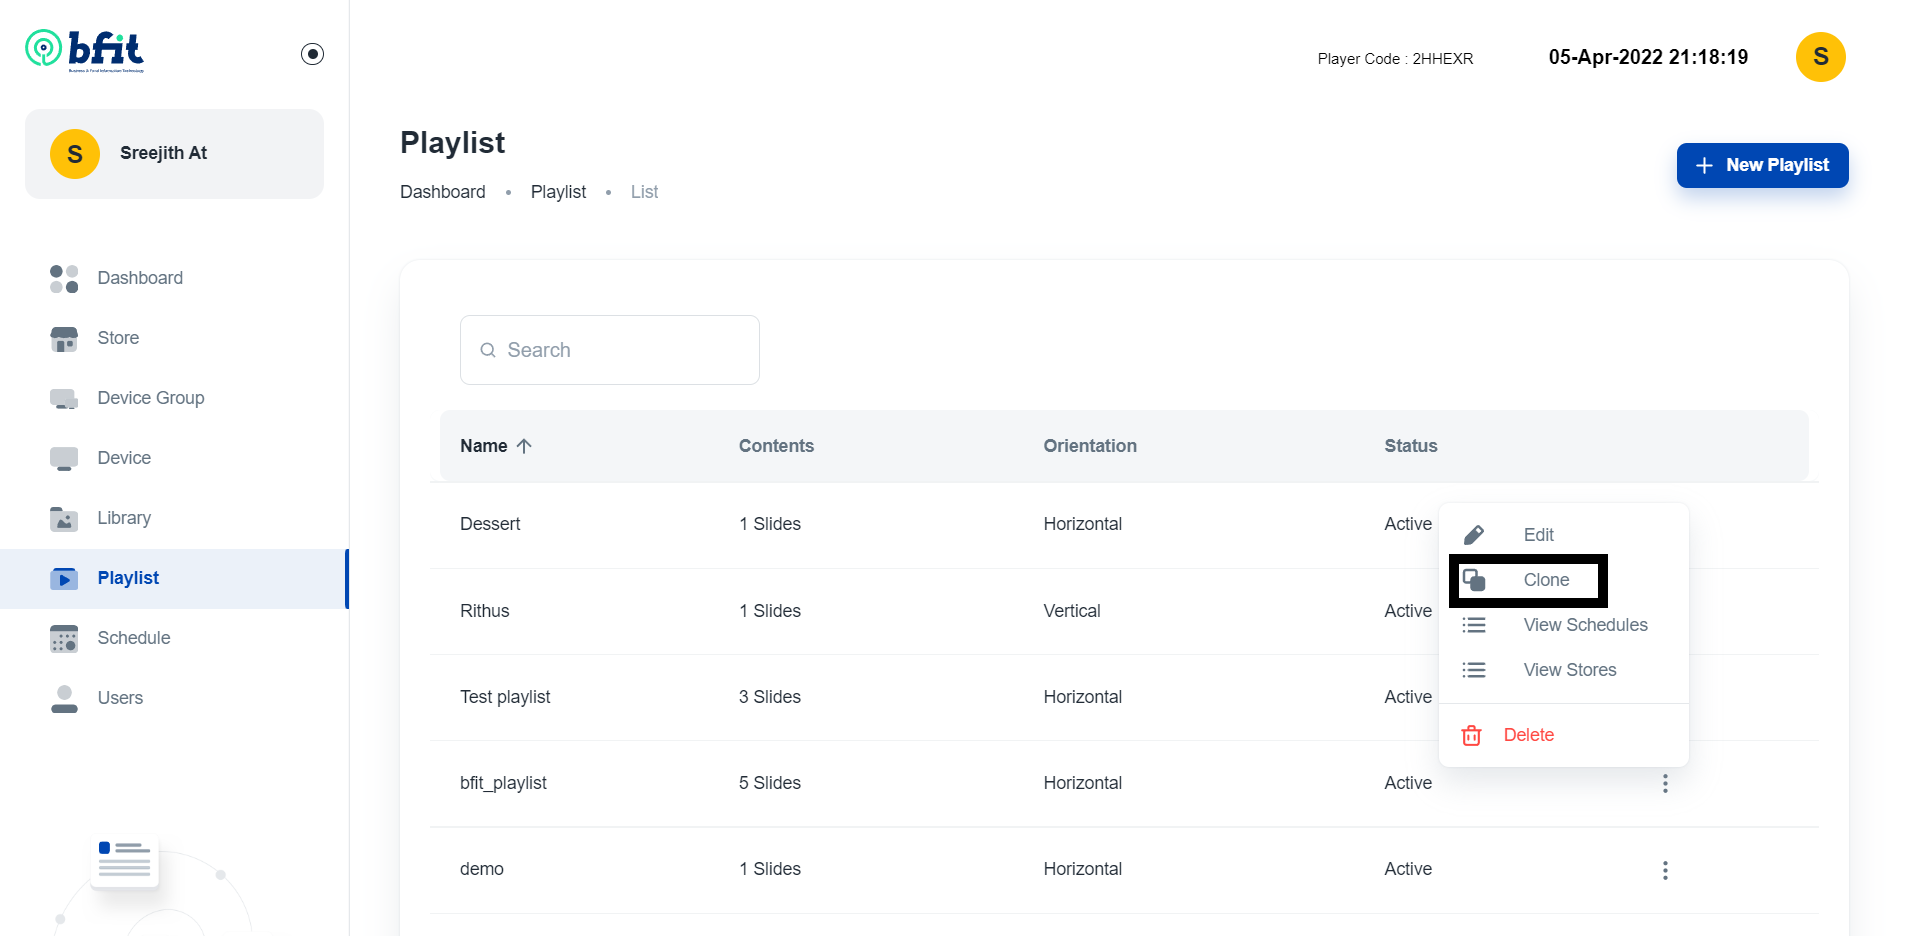Click the Clone copy icon
1920x936 pixels.
[1474, 580]
